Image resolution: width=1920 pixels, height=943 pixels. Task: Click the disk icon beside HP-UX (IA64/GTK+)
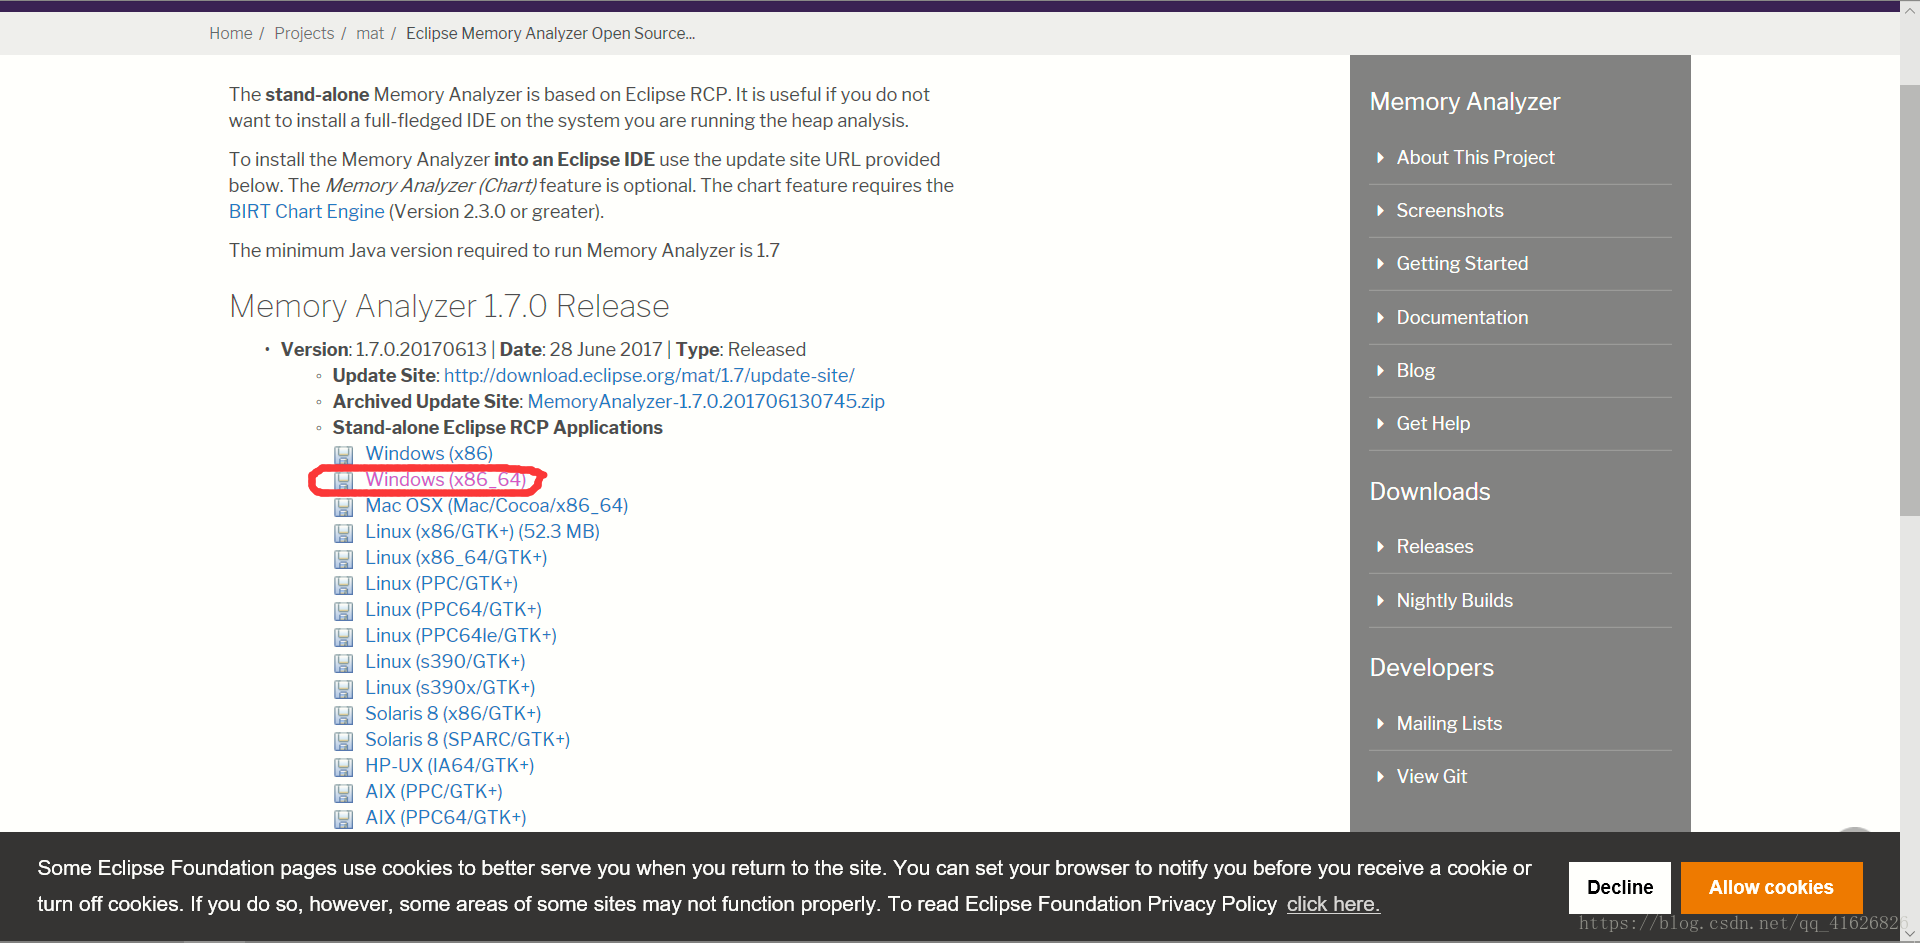click(343, 767)
